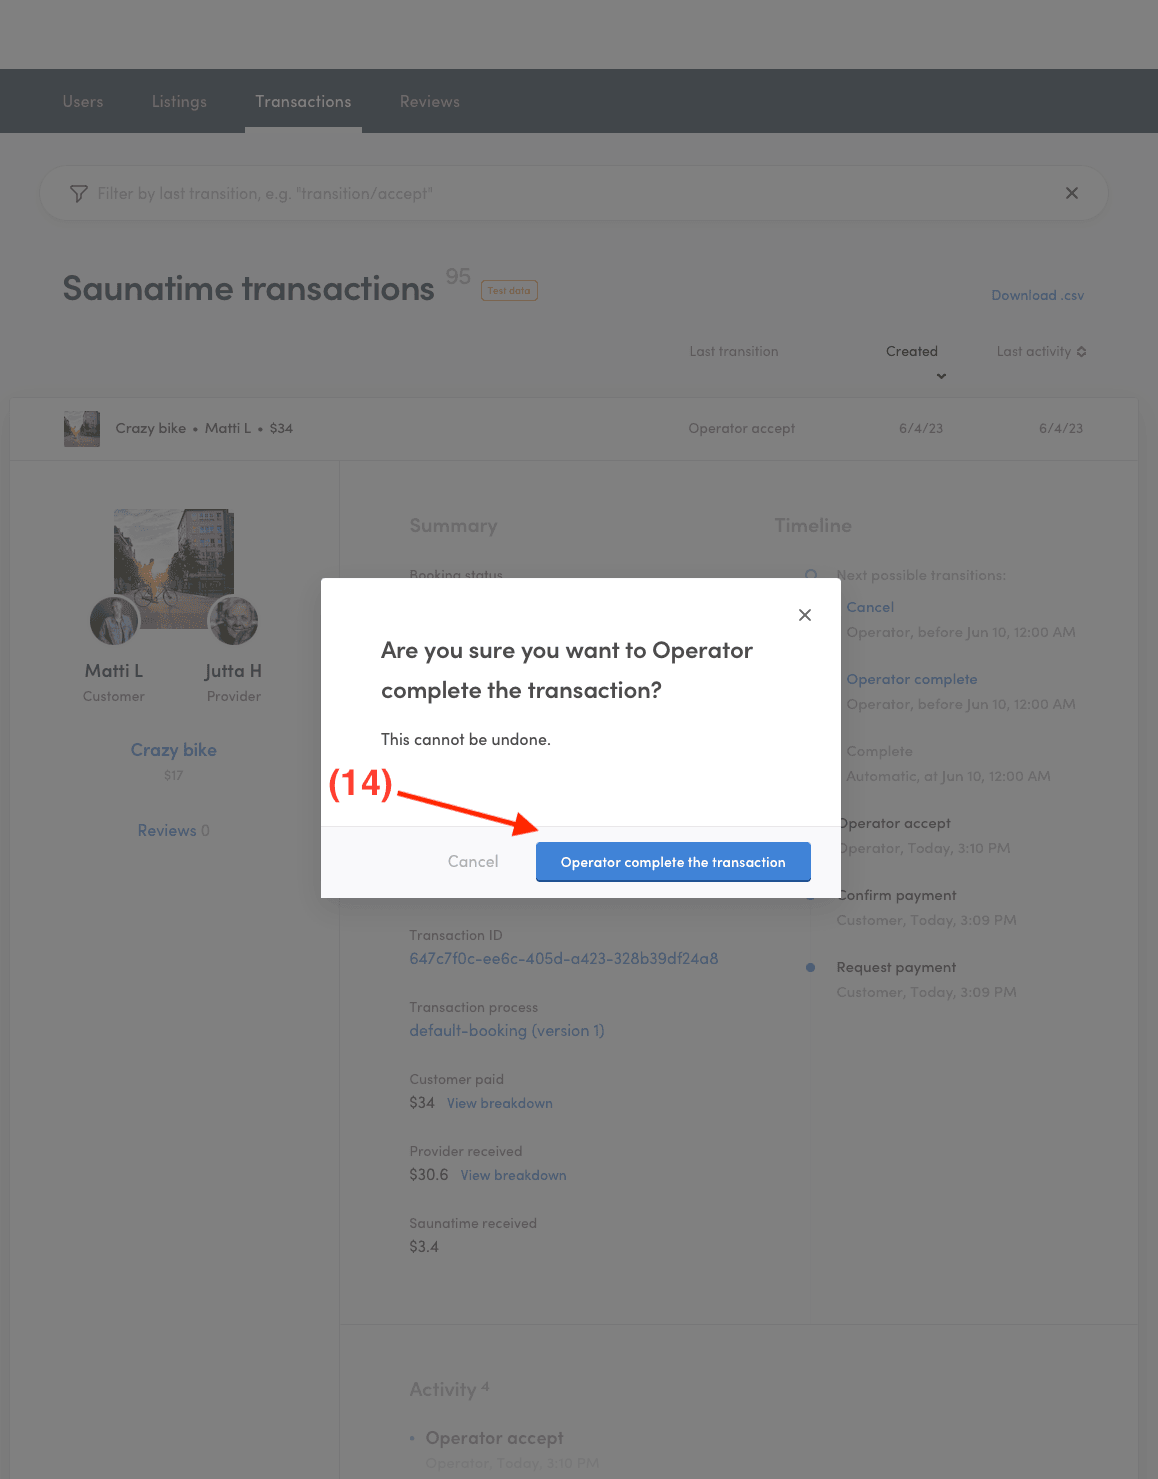Close the confirmation dialog with X icon
1158x1479 pixels.
[x=805, y=615]
